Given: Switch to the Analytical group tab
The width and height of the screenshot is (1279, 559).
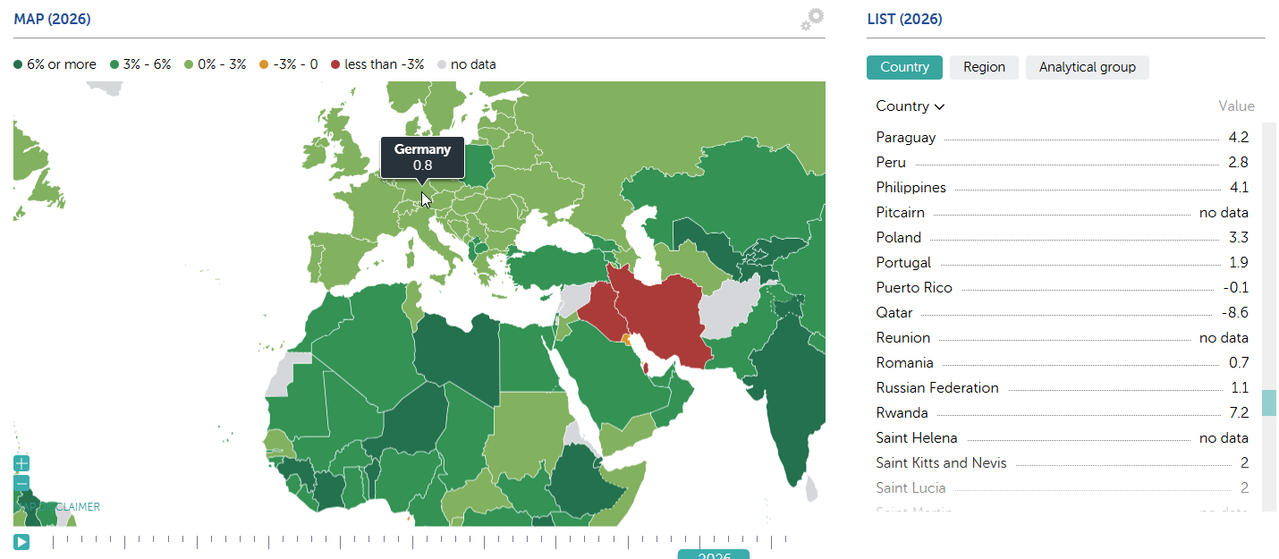Looking at the screenshot, I should (x=1087, y=67).
